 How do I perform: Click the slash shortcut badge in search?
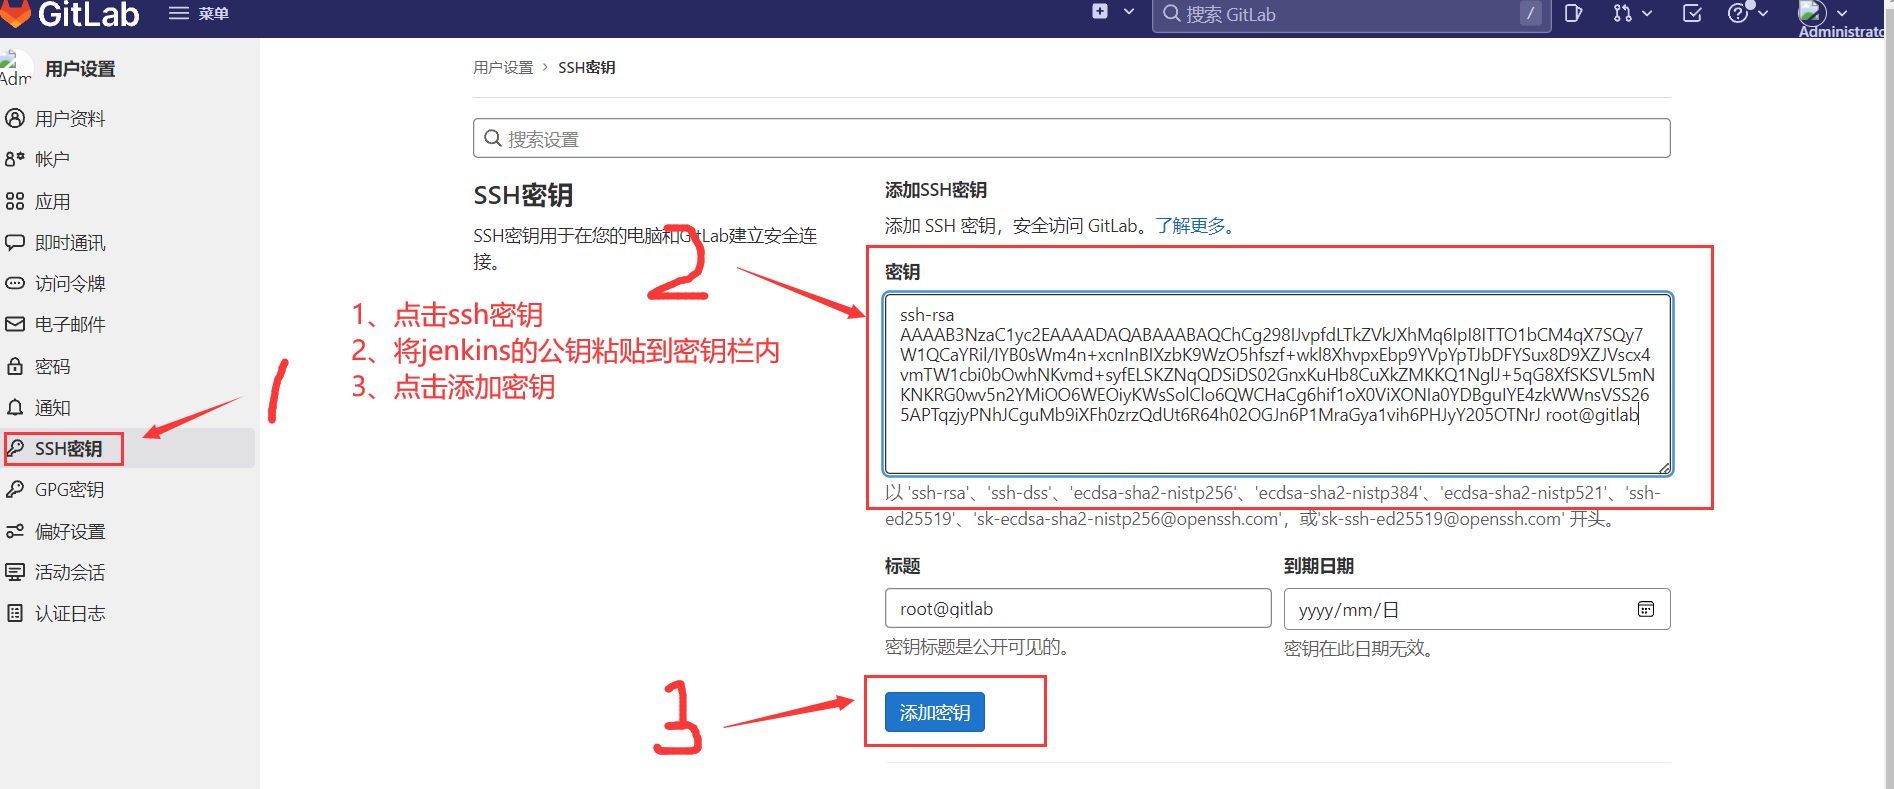tap(1531, 13)
